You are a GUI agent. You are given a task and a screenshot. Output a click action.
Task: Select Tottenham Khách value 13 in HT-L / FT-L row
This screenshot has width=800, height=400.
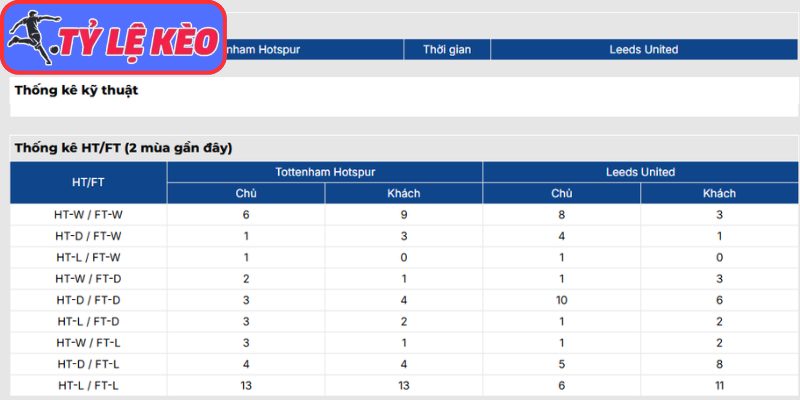click(404, 386)
